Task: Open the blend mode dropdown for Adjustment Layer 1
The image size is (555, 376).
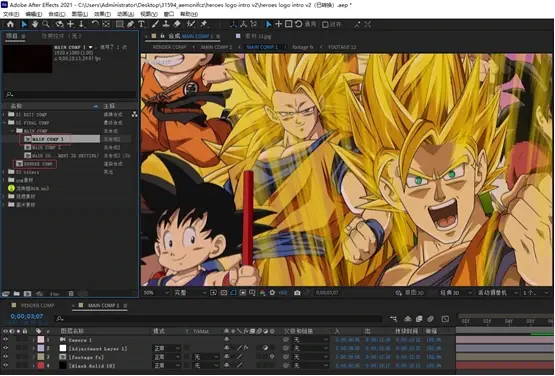Action: [x=167, y=348]
